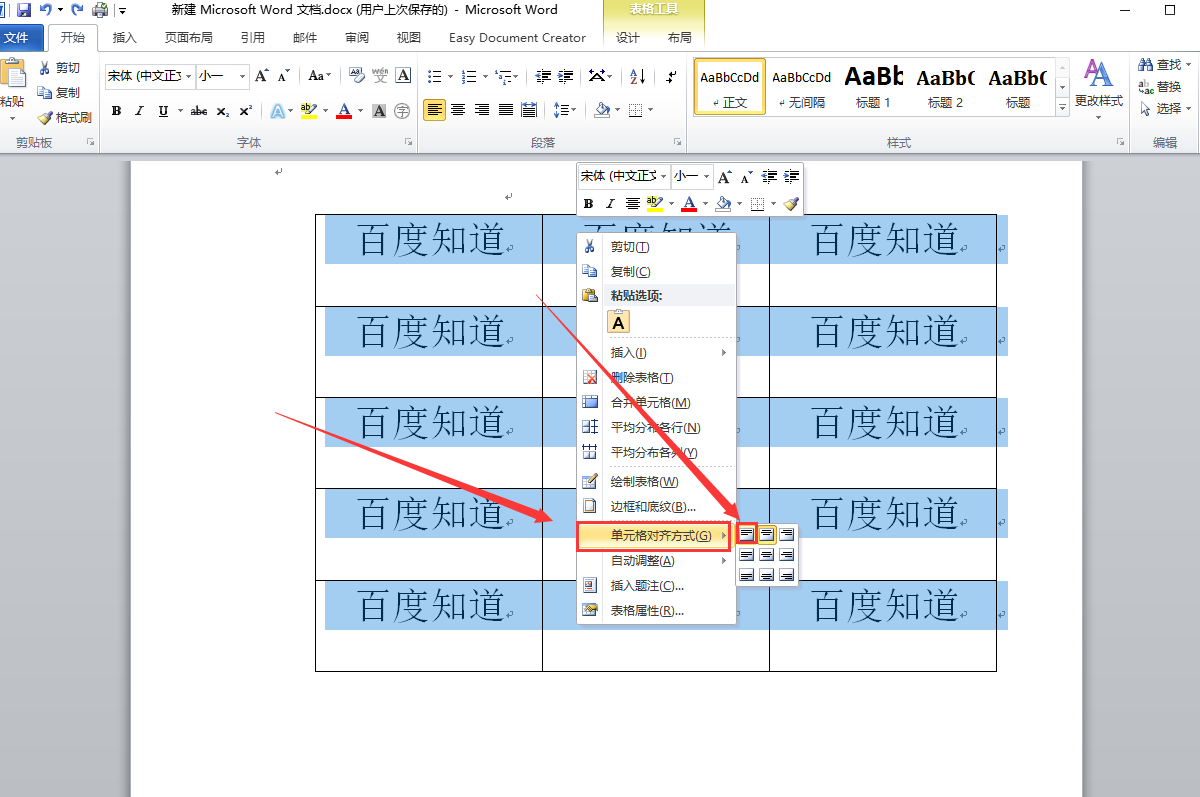Click the Clear Formatting icon in ribbon
The image size is (1200, 797).
click(357, 76)
